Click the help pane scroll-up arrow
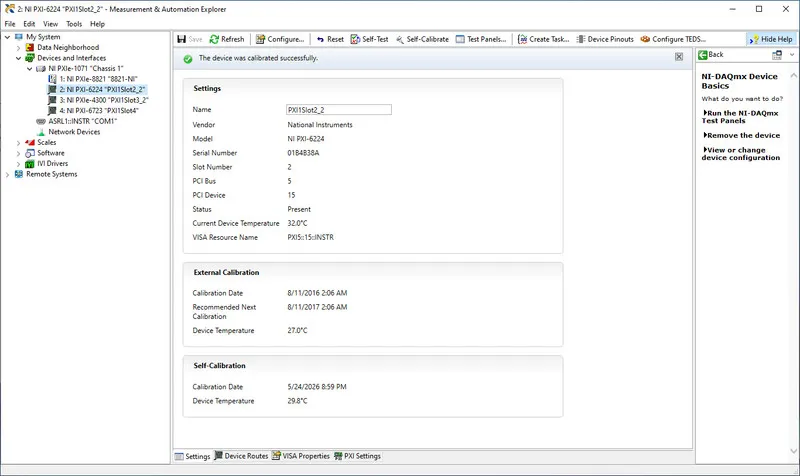This screenshot has height=476, width=800. (793, 76)
